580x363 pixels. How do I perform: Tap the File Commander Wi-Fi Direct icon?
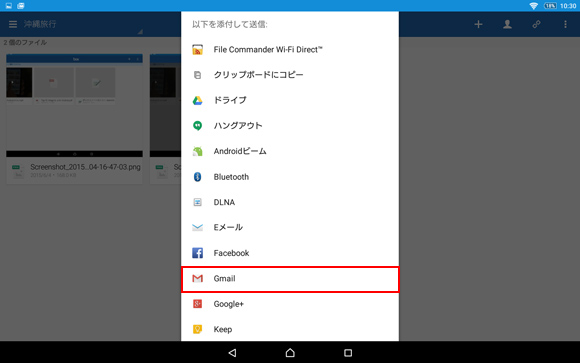click(x=198, y=50)
